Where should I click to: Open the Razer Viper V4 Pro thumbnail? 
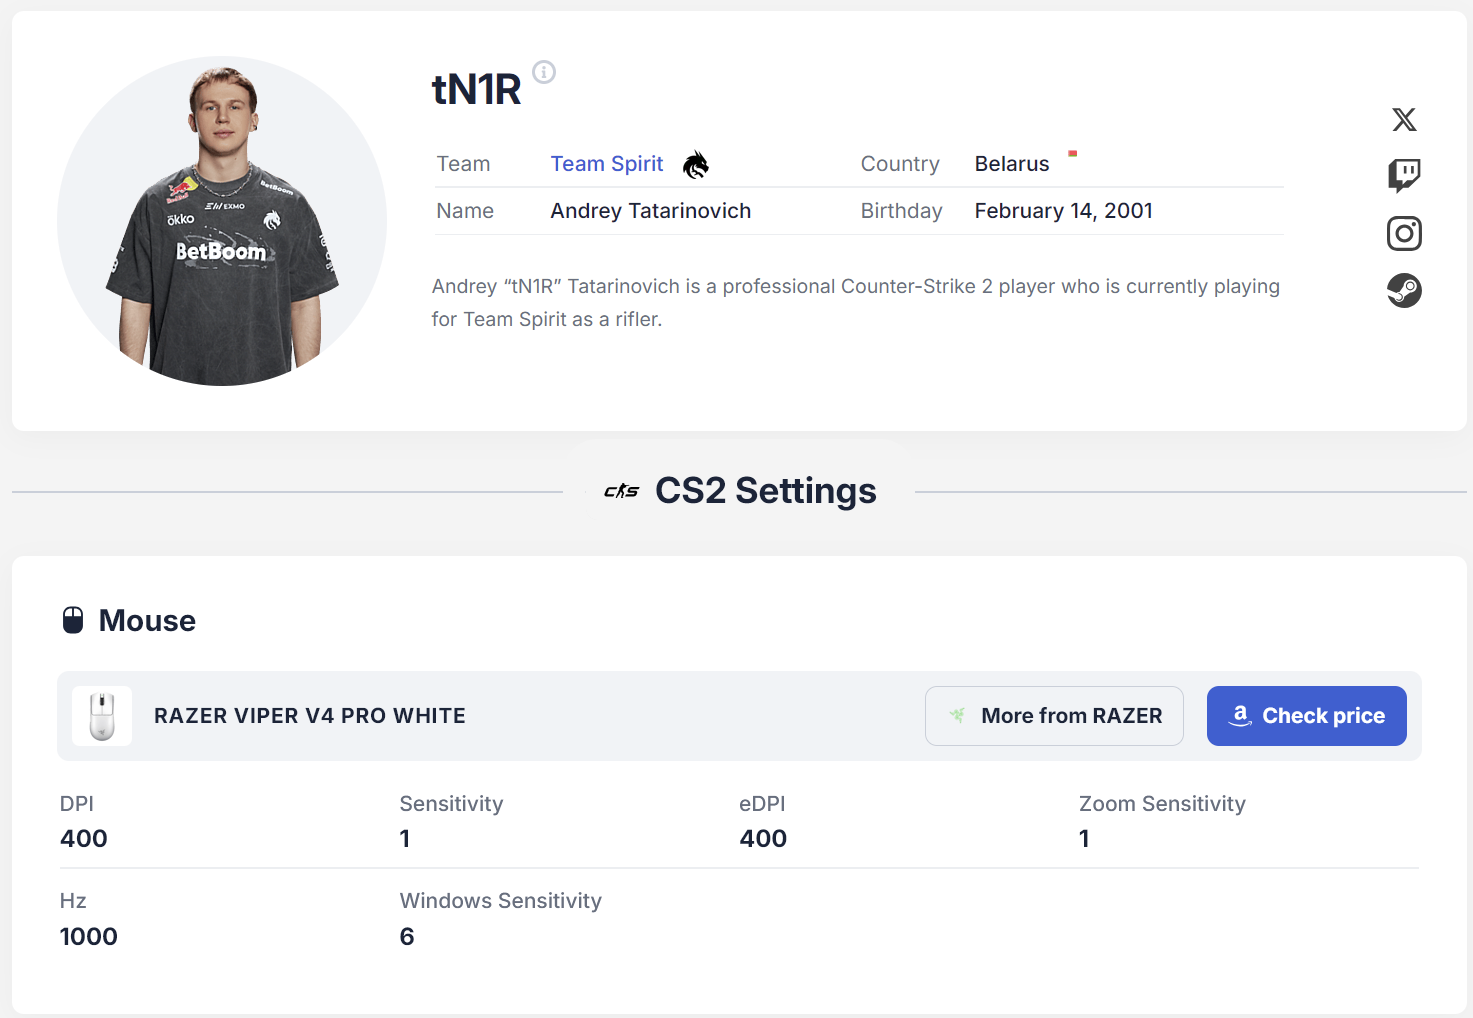point(102,716)
